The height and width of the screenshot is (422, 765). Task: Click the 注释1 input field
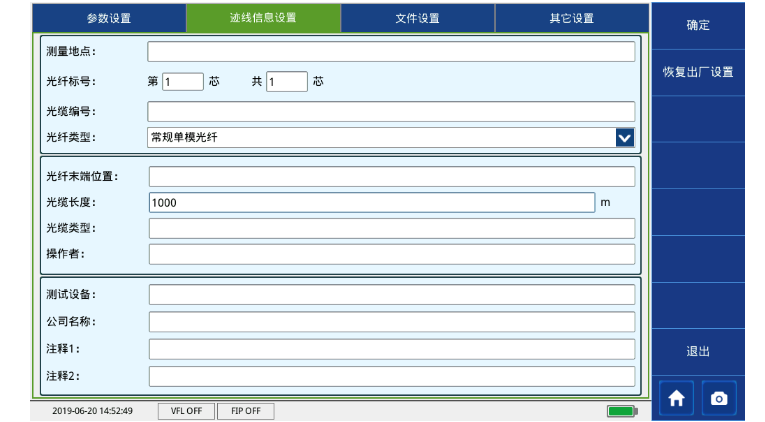coord(392,349)
